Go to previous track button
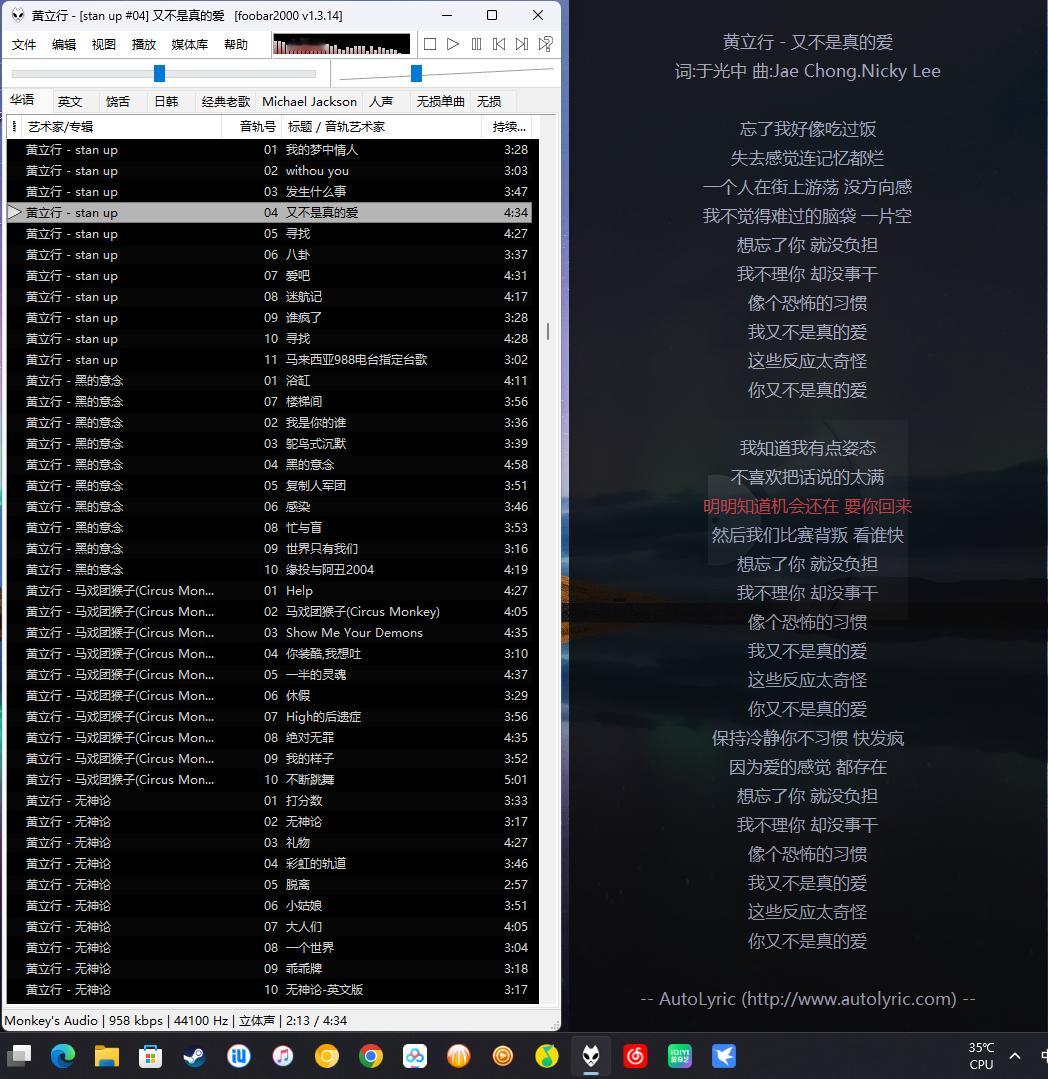This screenshot has width=1048, height=1079. point(499,44)
